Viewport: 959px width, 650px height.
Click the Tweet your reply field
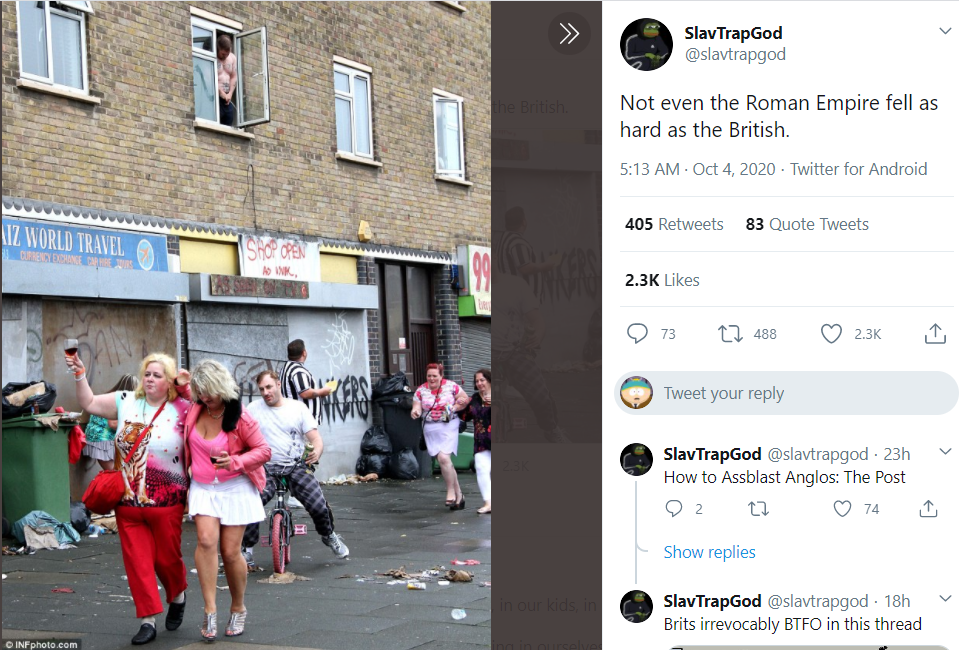pyautogui.click(x=786, y=393)
